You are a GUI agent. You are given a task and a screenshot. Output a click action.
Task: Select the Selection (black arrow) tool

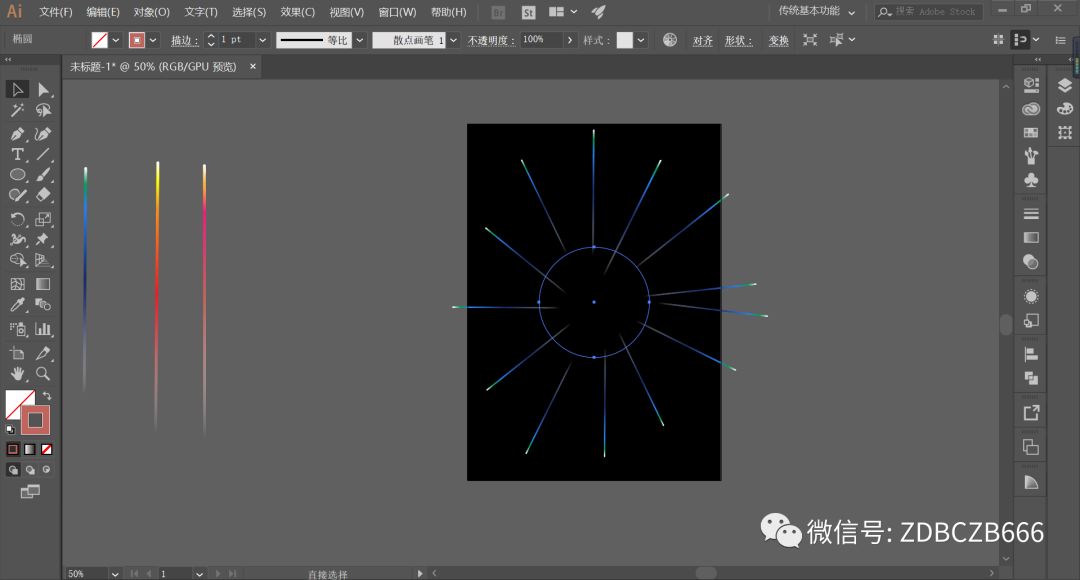tap(17, 90)
